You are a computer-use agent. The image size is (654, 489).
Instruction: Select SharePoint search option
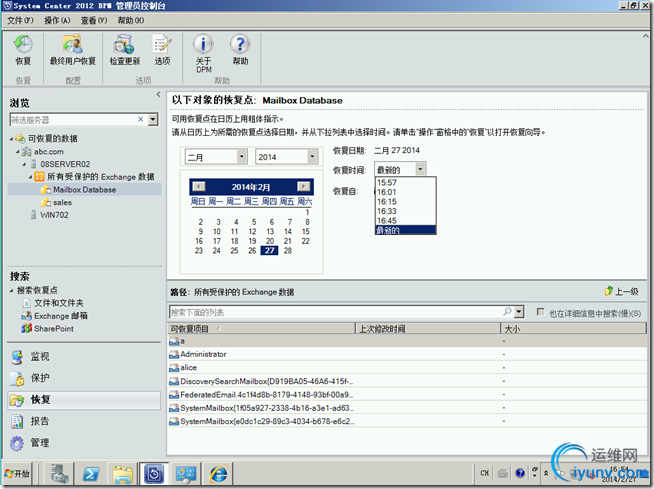point(48,329)
